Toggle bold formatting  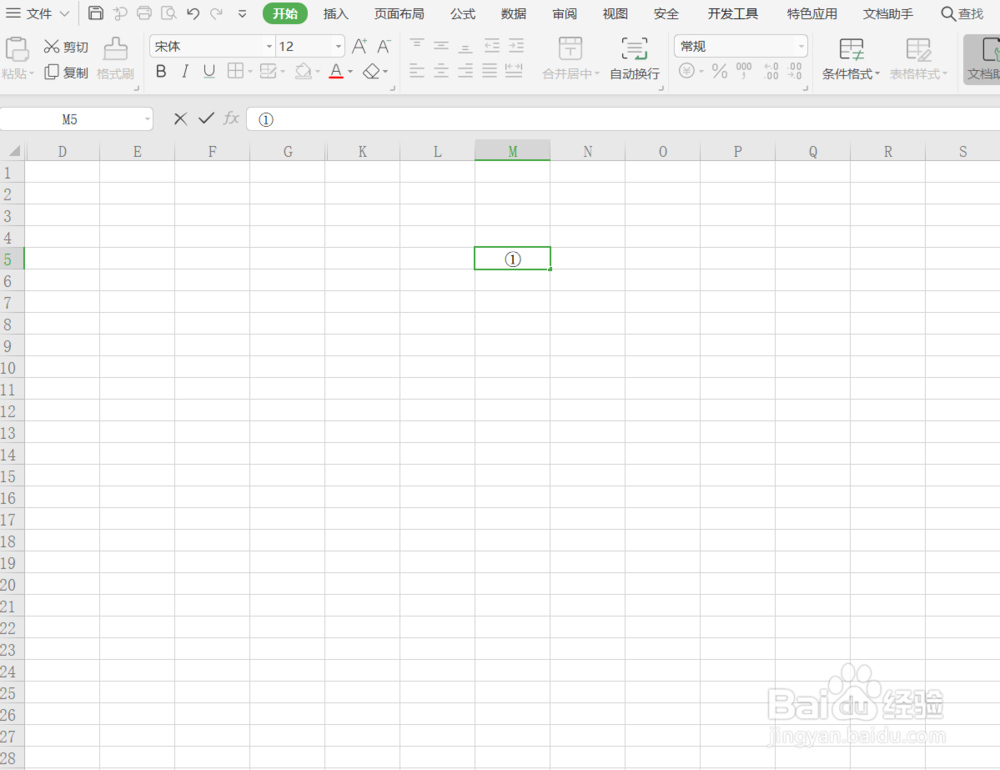point(161,71)
